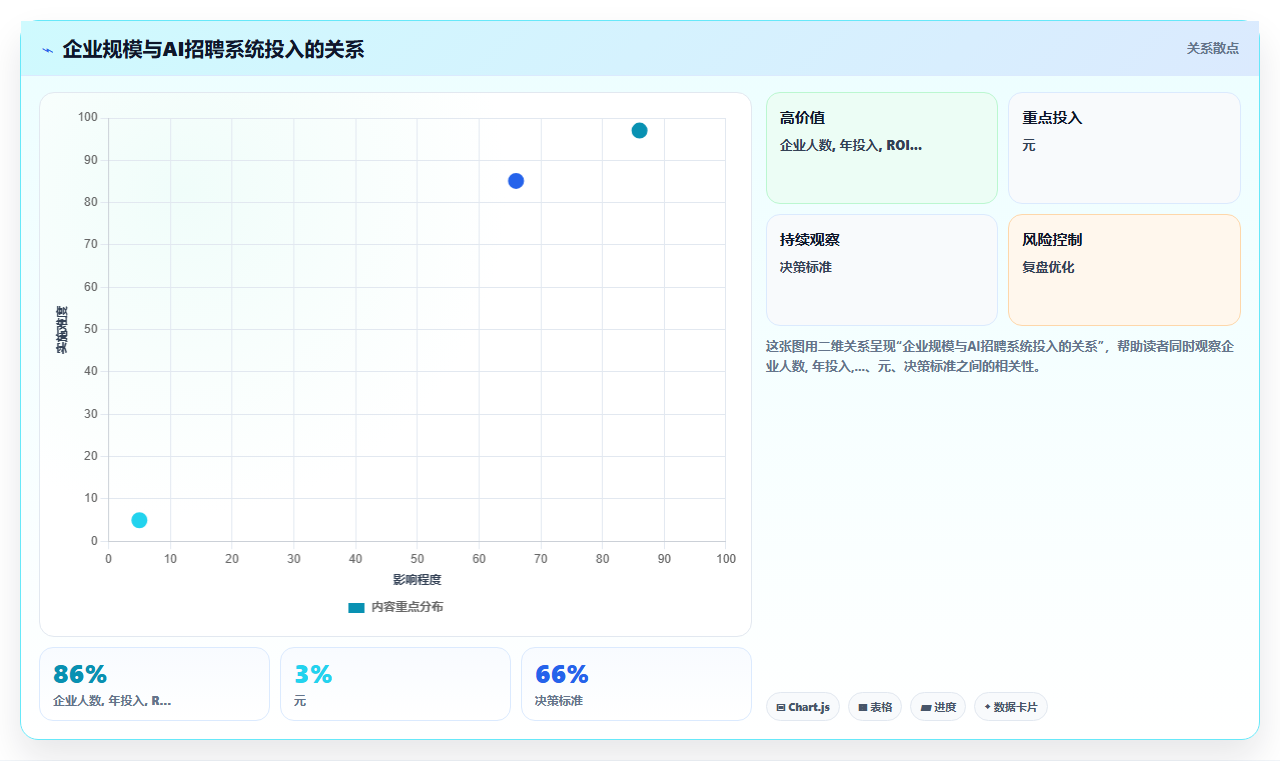
Task: Click the 影响程度 x-axis label
Action: [417, 580]
